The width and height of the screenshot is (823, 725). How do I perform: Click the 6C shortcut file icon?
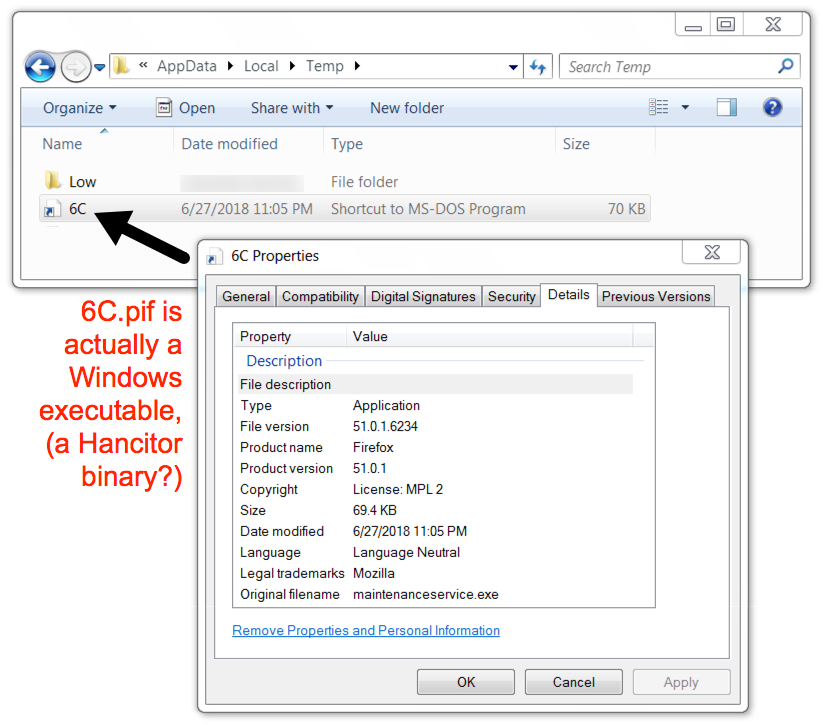point(51,209)
